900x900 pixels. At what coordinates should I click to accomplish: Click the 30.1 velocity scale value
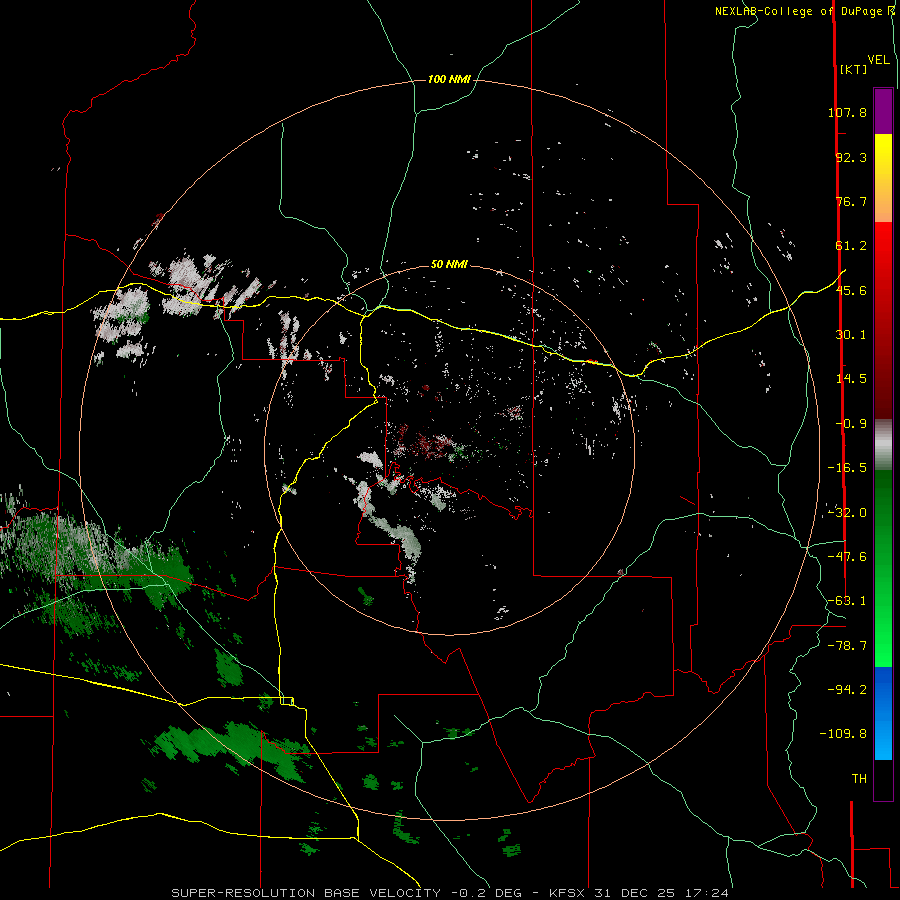851,335
